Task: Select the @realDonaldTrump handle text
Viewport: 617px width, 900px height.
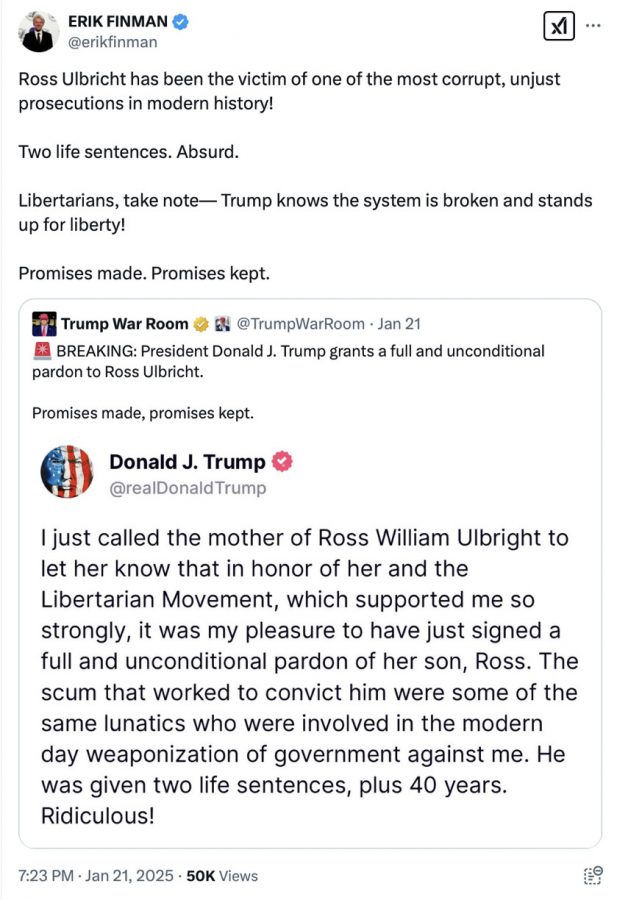Action: pyautogui.click(x=187, y=488)
